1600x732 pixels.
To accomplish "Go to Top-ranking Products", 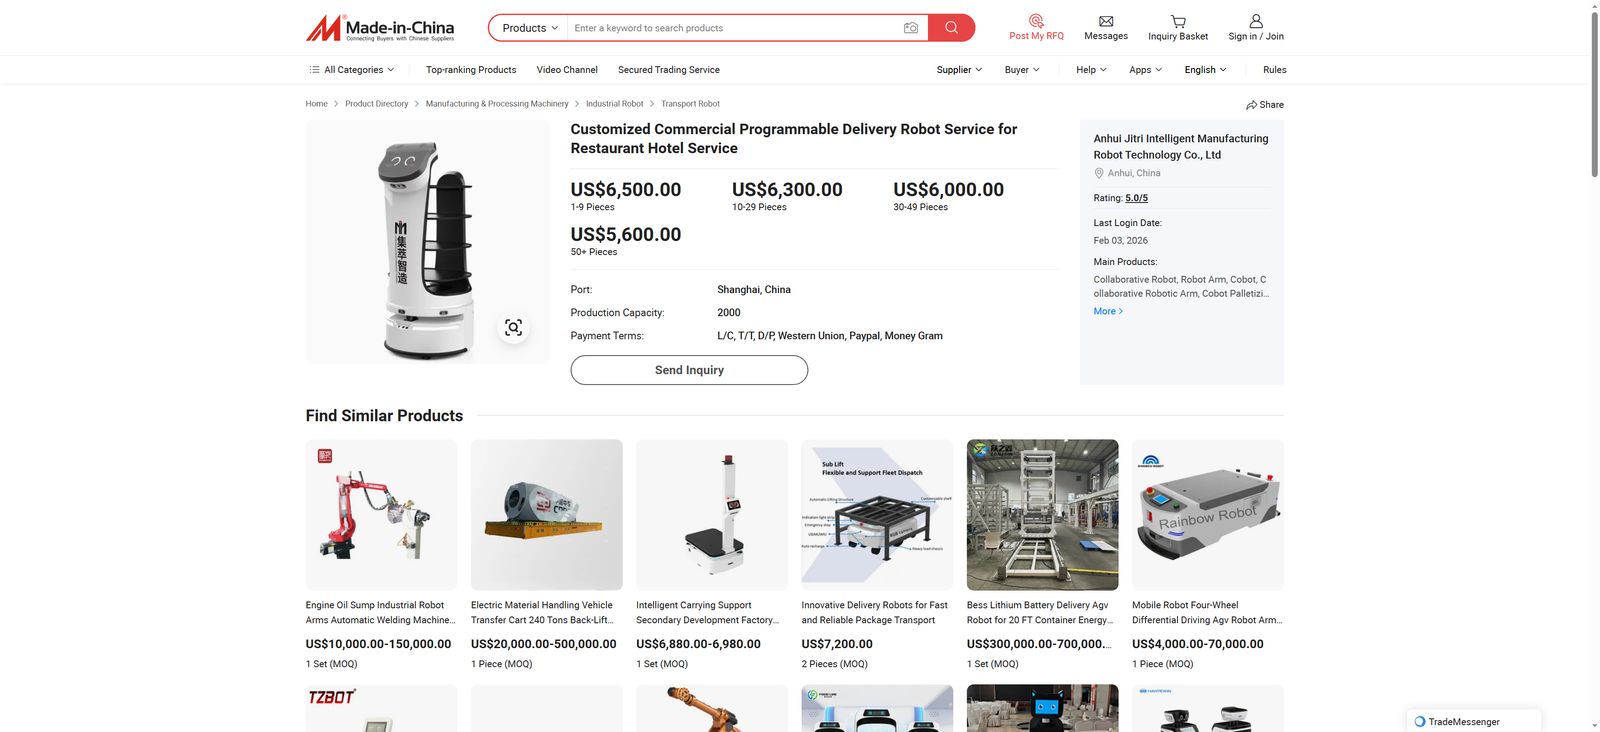I will tap(471, 70).
